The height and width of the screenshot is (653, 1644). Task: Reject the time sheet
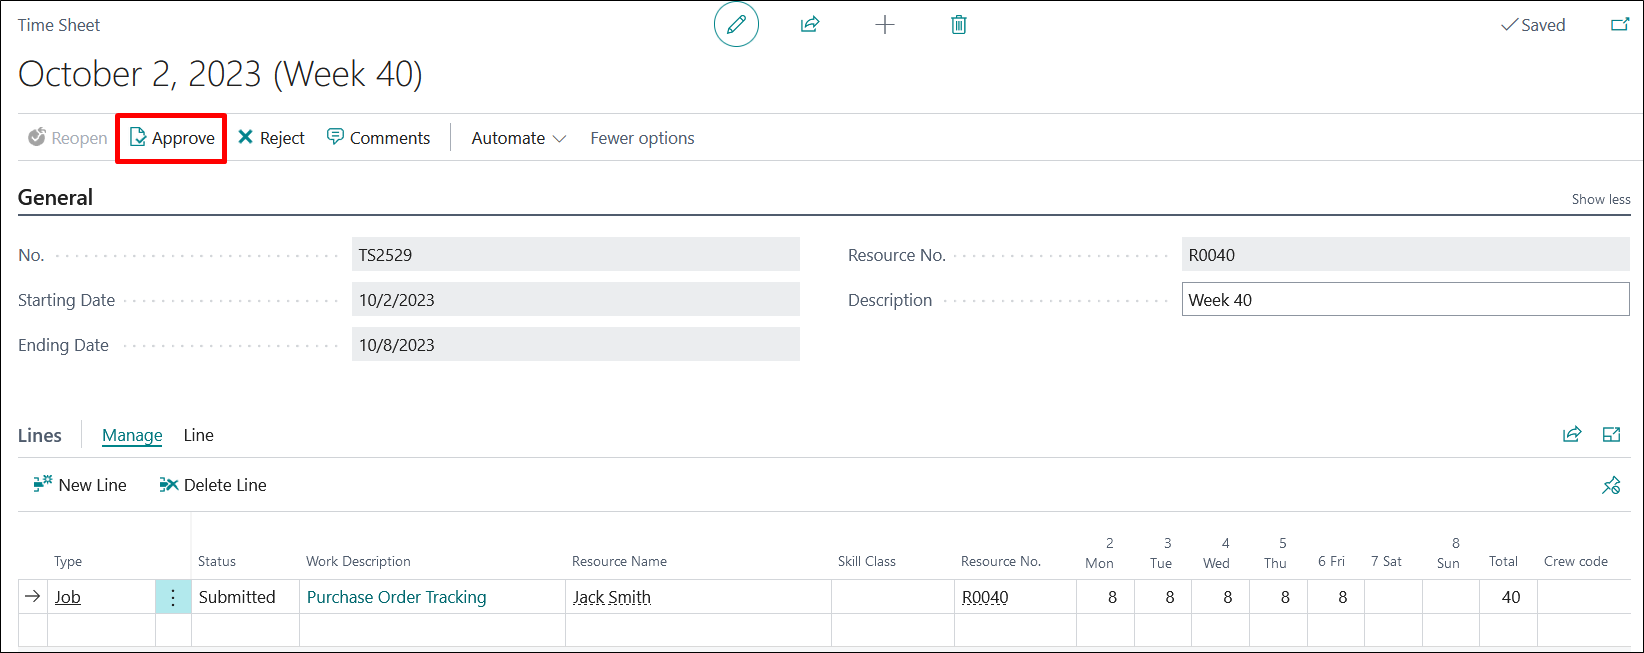(x=271, y=138)
